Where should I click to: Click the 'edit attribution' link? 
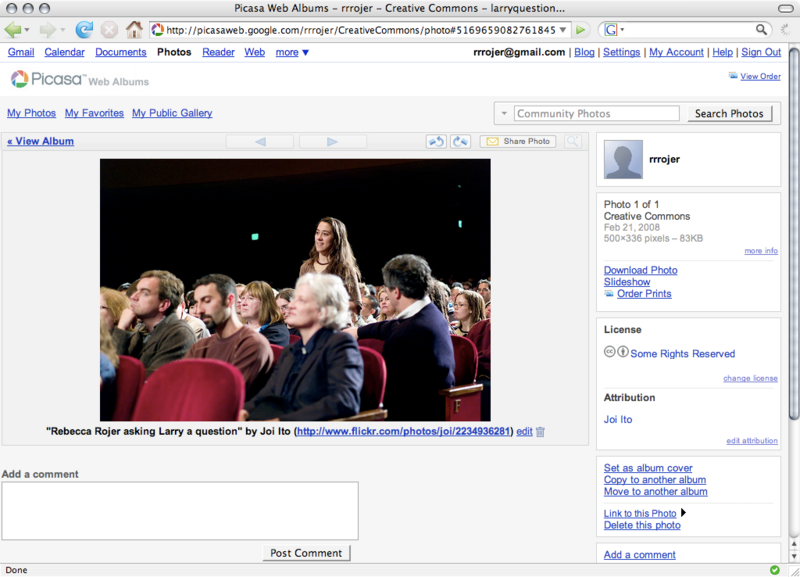click(x=752, y=441)
